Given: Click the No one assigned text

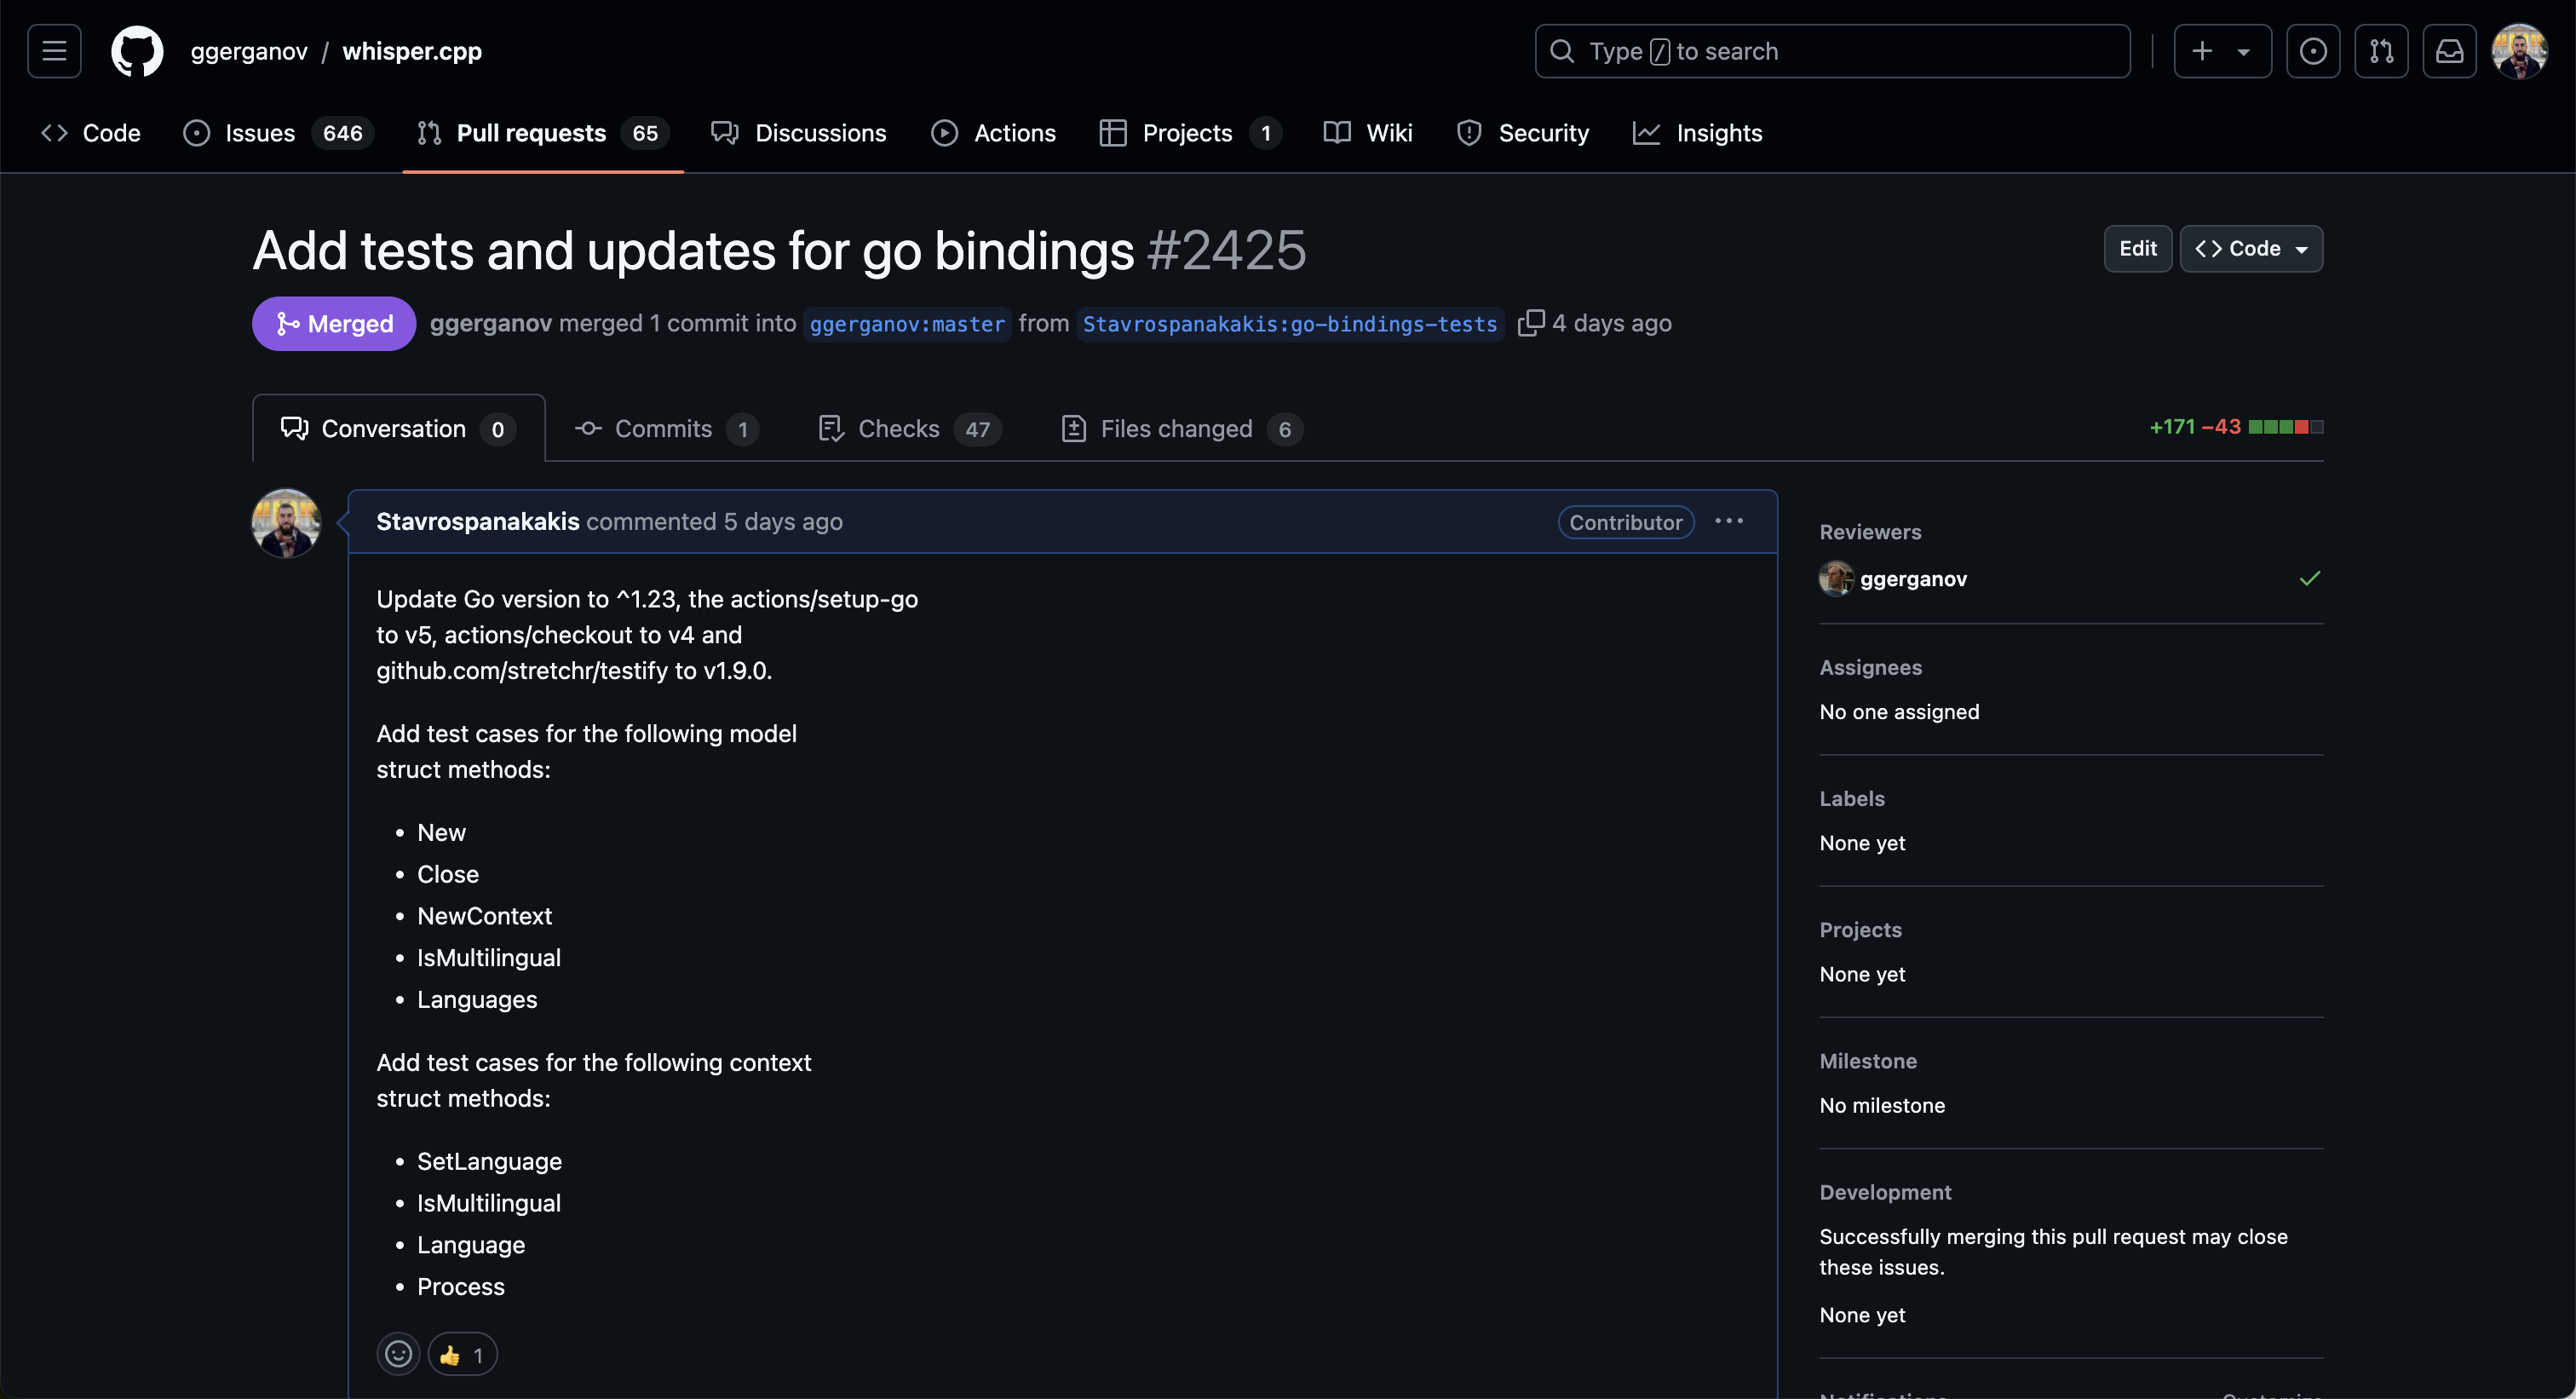Looking at the screenshot, I should tap(1899, 711).
